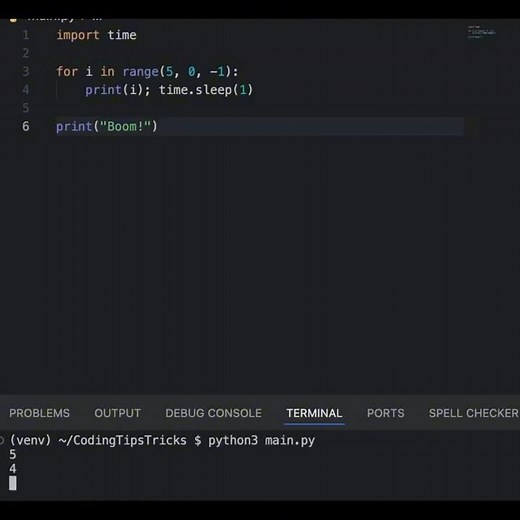Click line number 3 in the gutter
The image size is (520, 520).
point(26,71)
